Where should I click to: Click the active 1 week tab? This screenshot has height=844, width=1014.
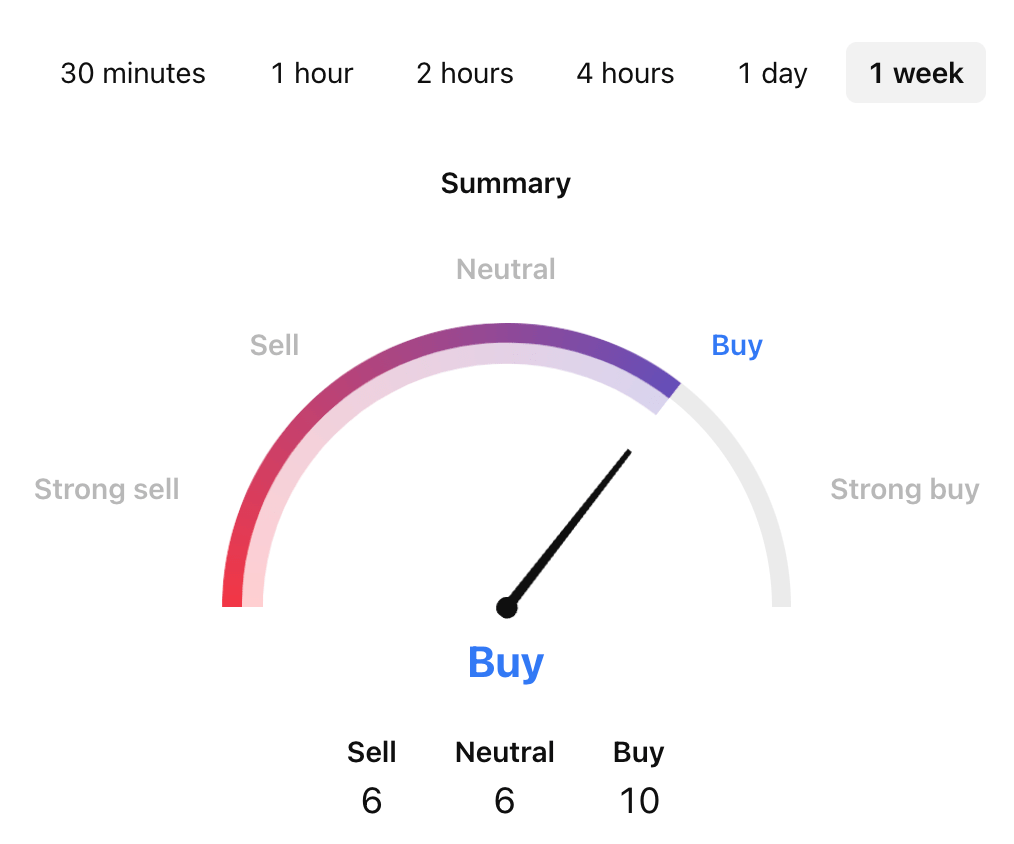(x=916, y=73)
